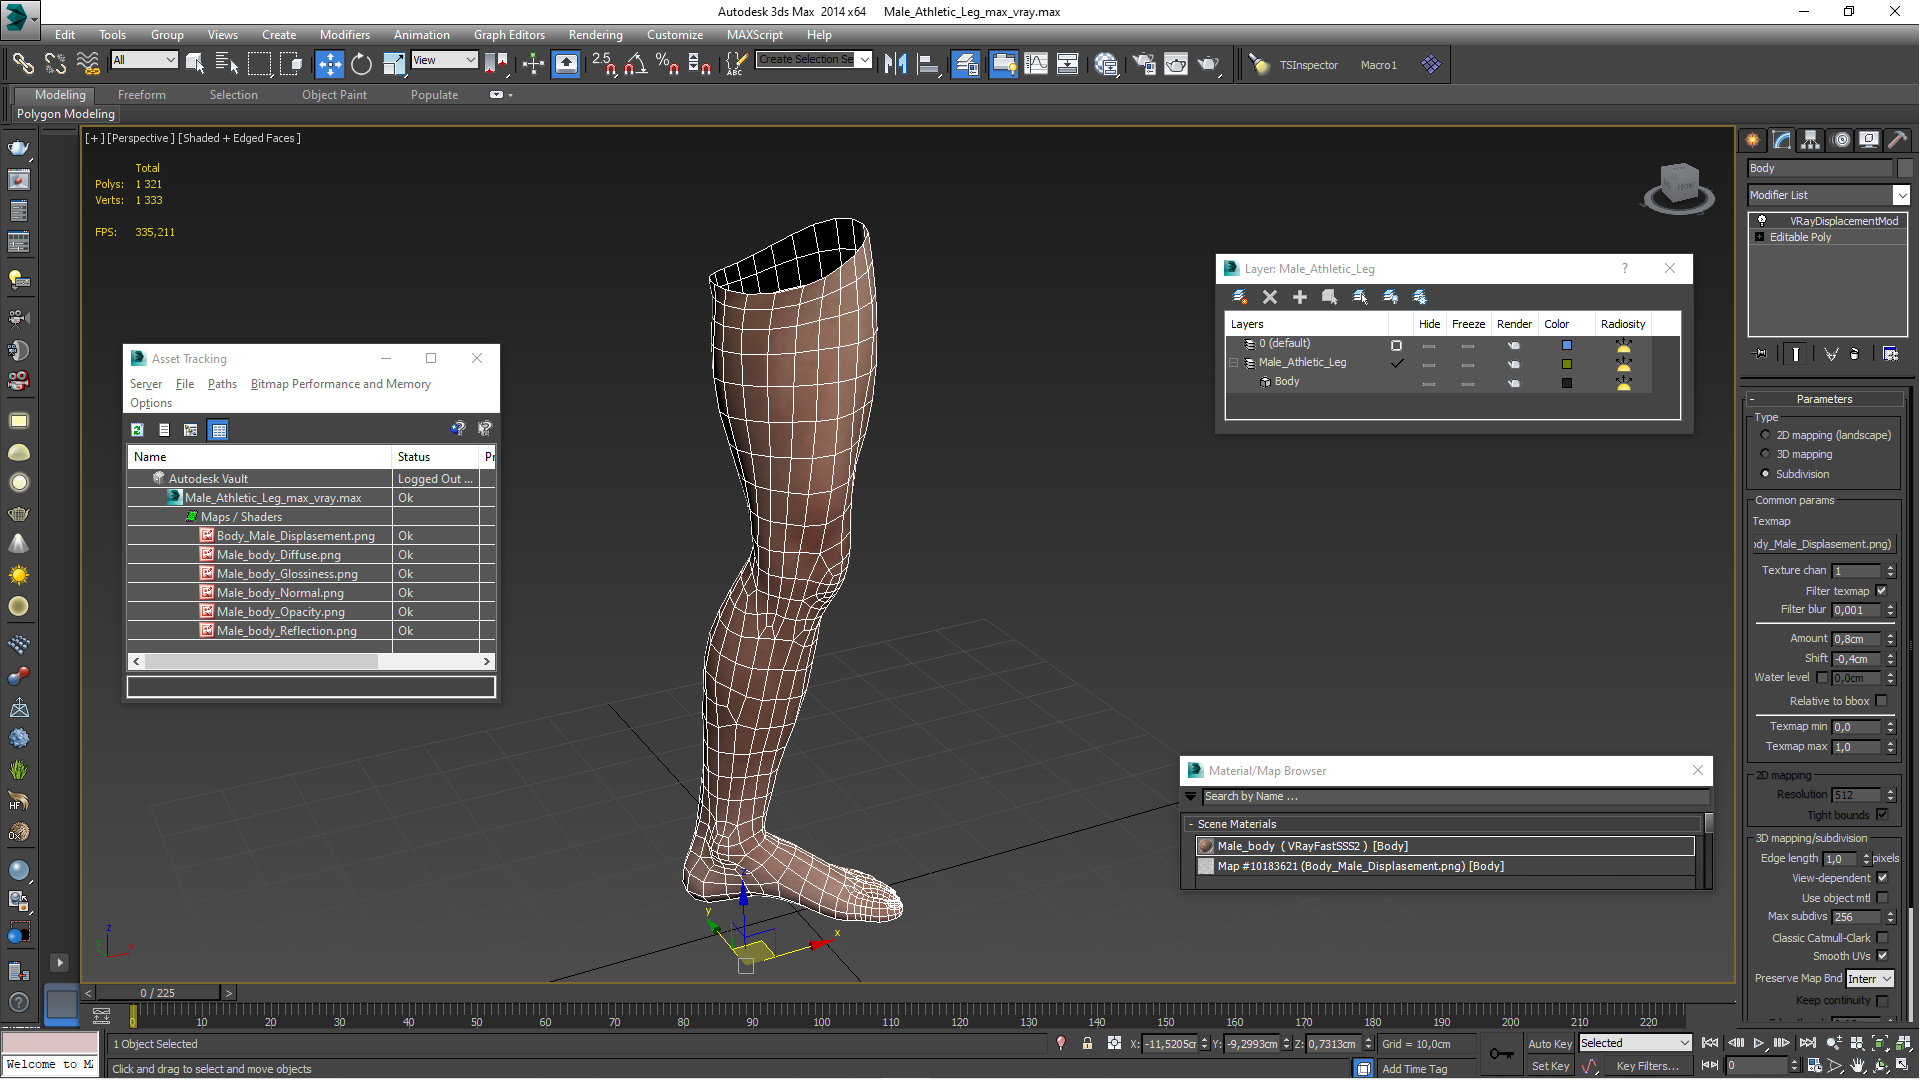
Task: Open Curve Editor from toolbar
Action: tap(1036, 64)
